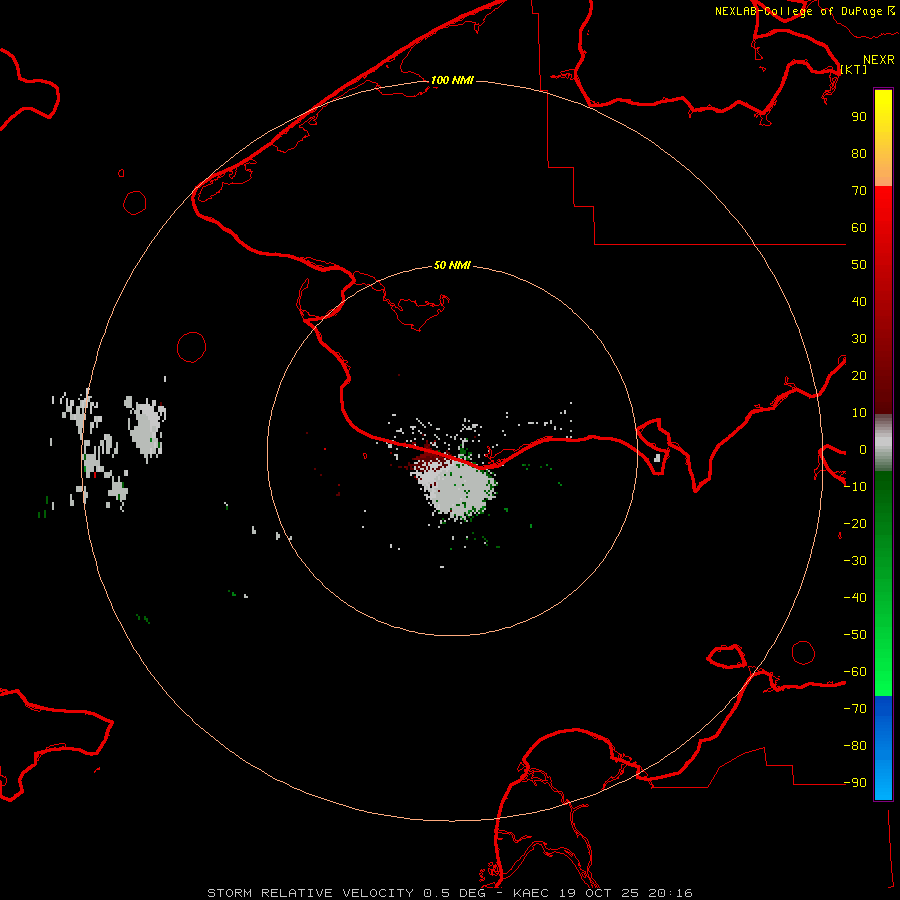Click the 50 value on velocity scale

tap(859, 265)
